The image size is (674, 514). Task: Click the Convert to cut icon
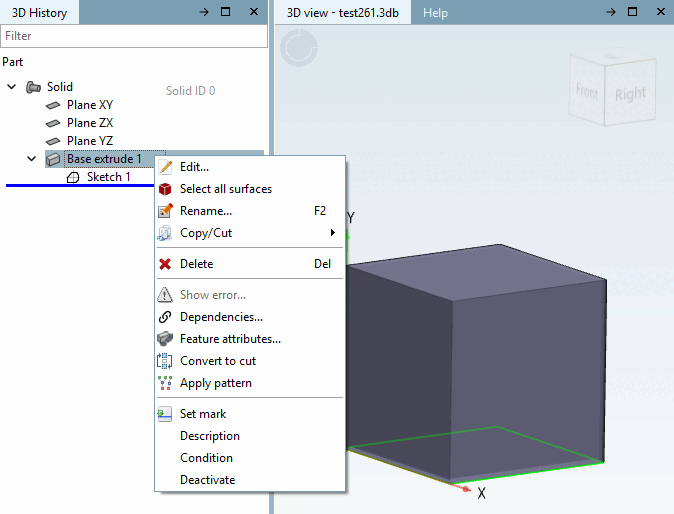(x=165, y=361)
